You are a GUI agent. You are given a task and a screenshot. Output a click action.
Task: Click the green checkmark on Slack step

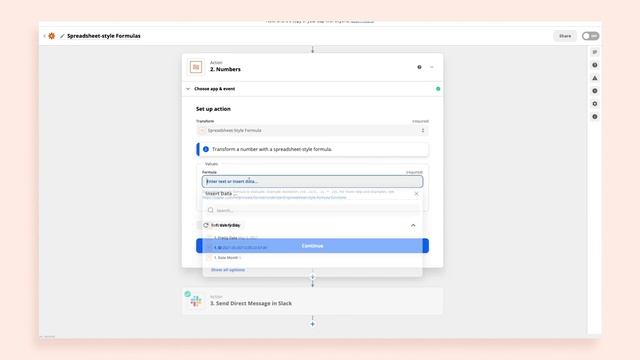tap(187, 294)
